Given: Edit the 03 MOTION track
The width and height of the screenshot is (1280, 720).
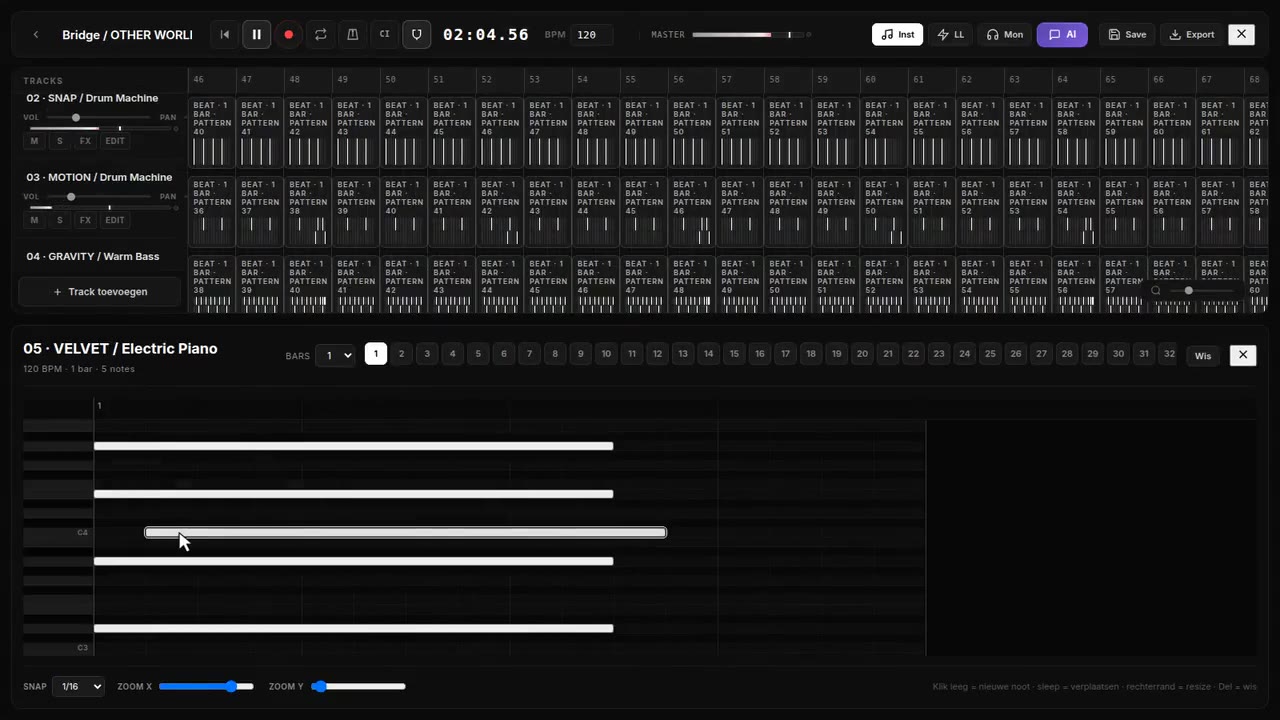Looking at the screenshot, I should (x=115, y=220).
